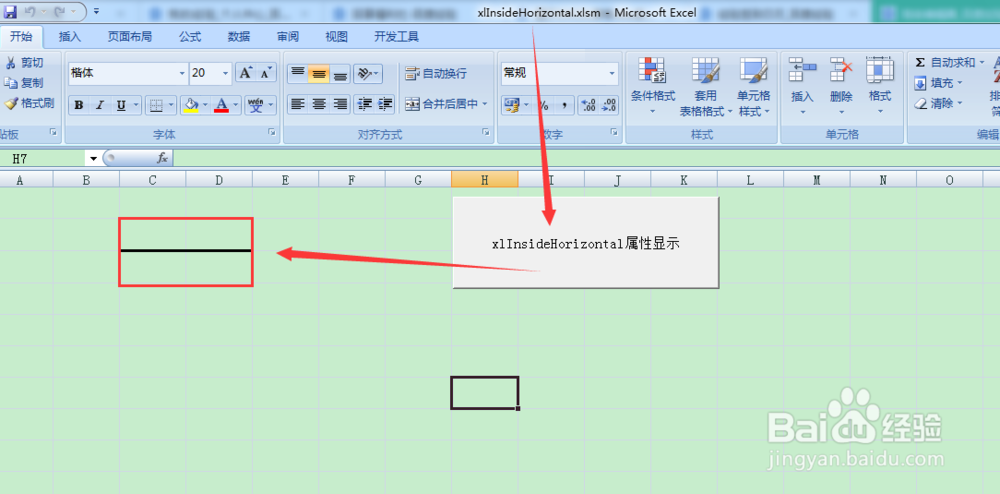Click the decrease indent icon
The height and width of the screenshot is (494, 1000).
(364, 103)
